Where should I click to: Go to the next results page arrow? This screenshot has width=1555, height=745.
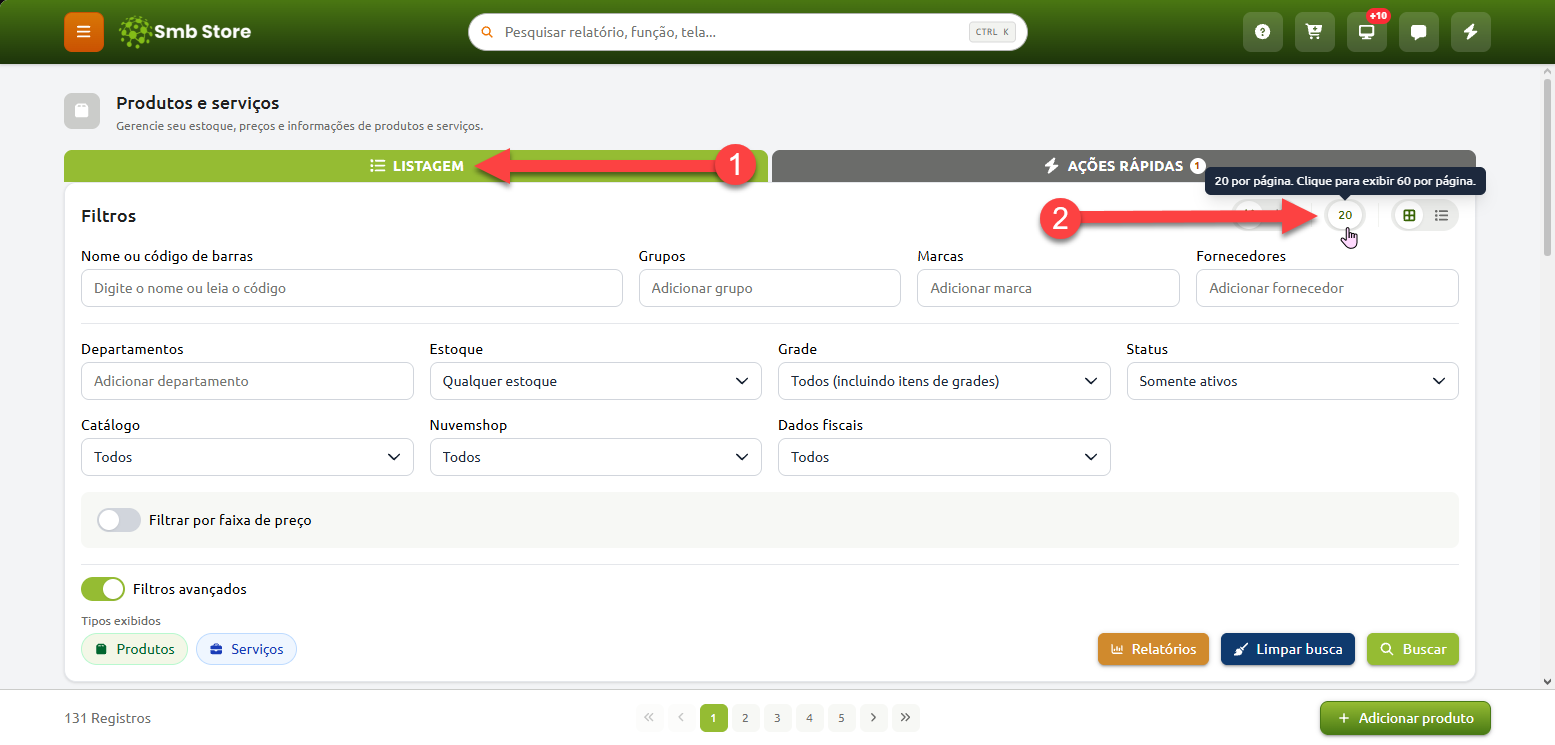coord(874,718)
